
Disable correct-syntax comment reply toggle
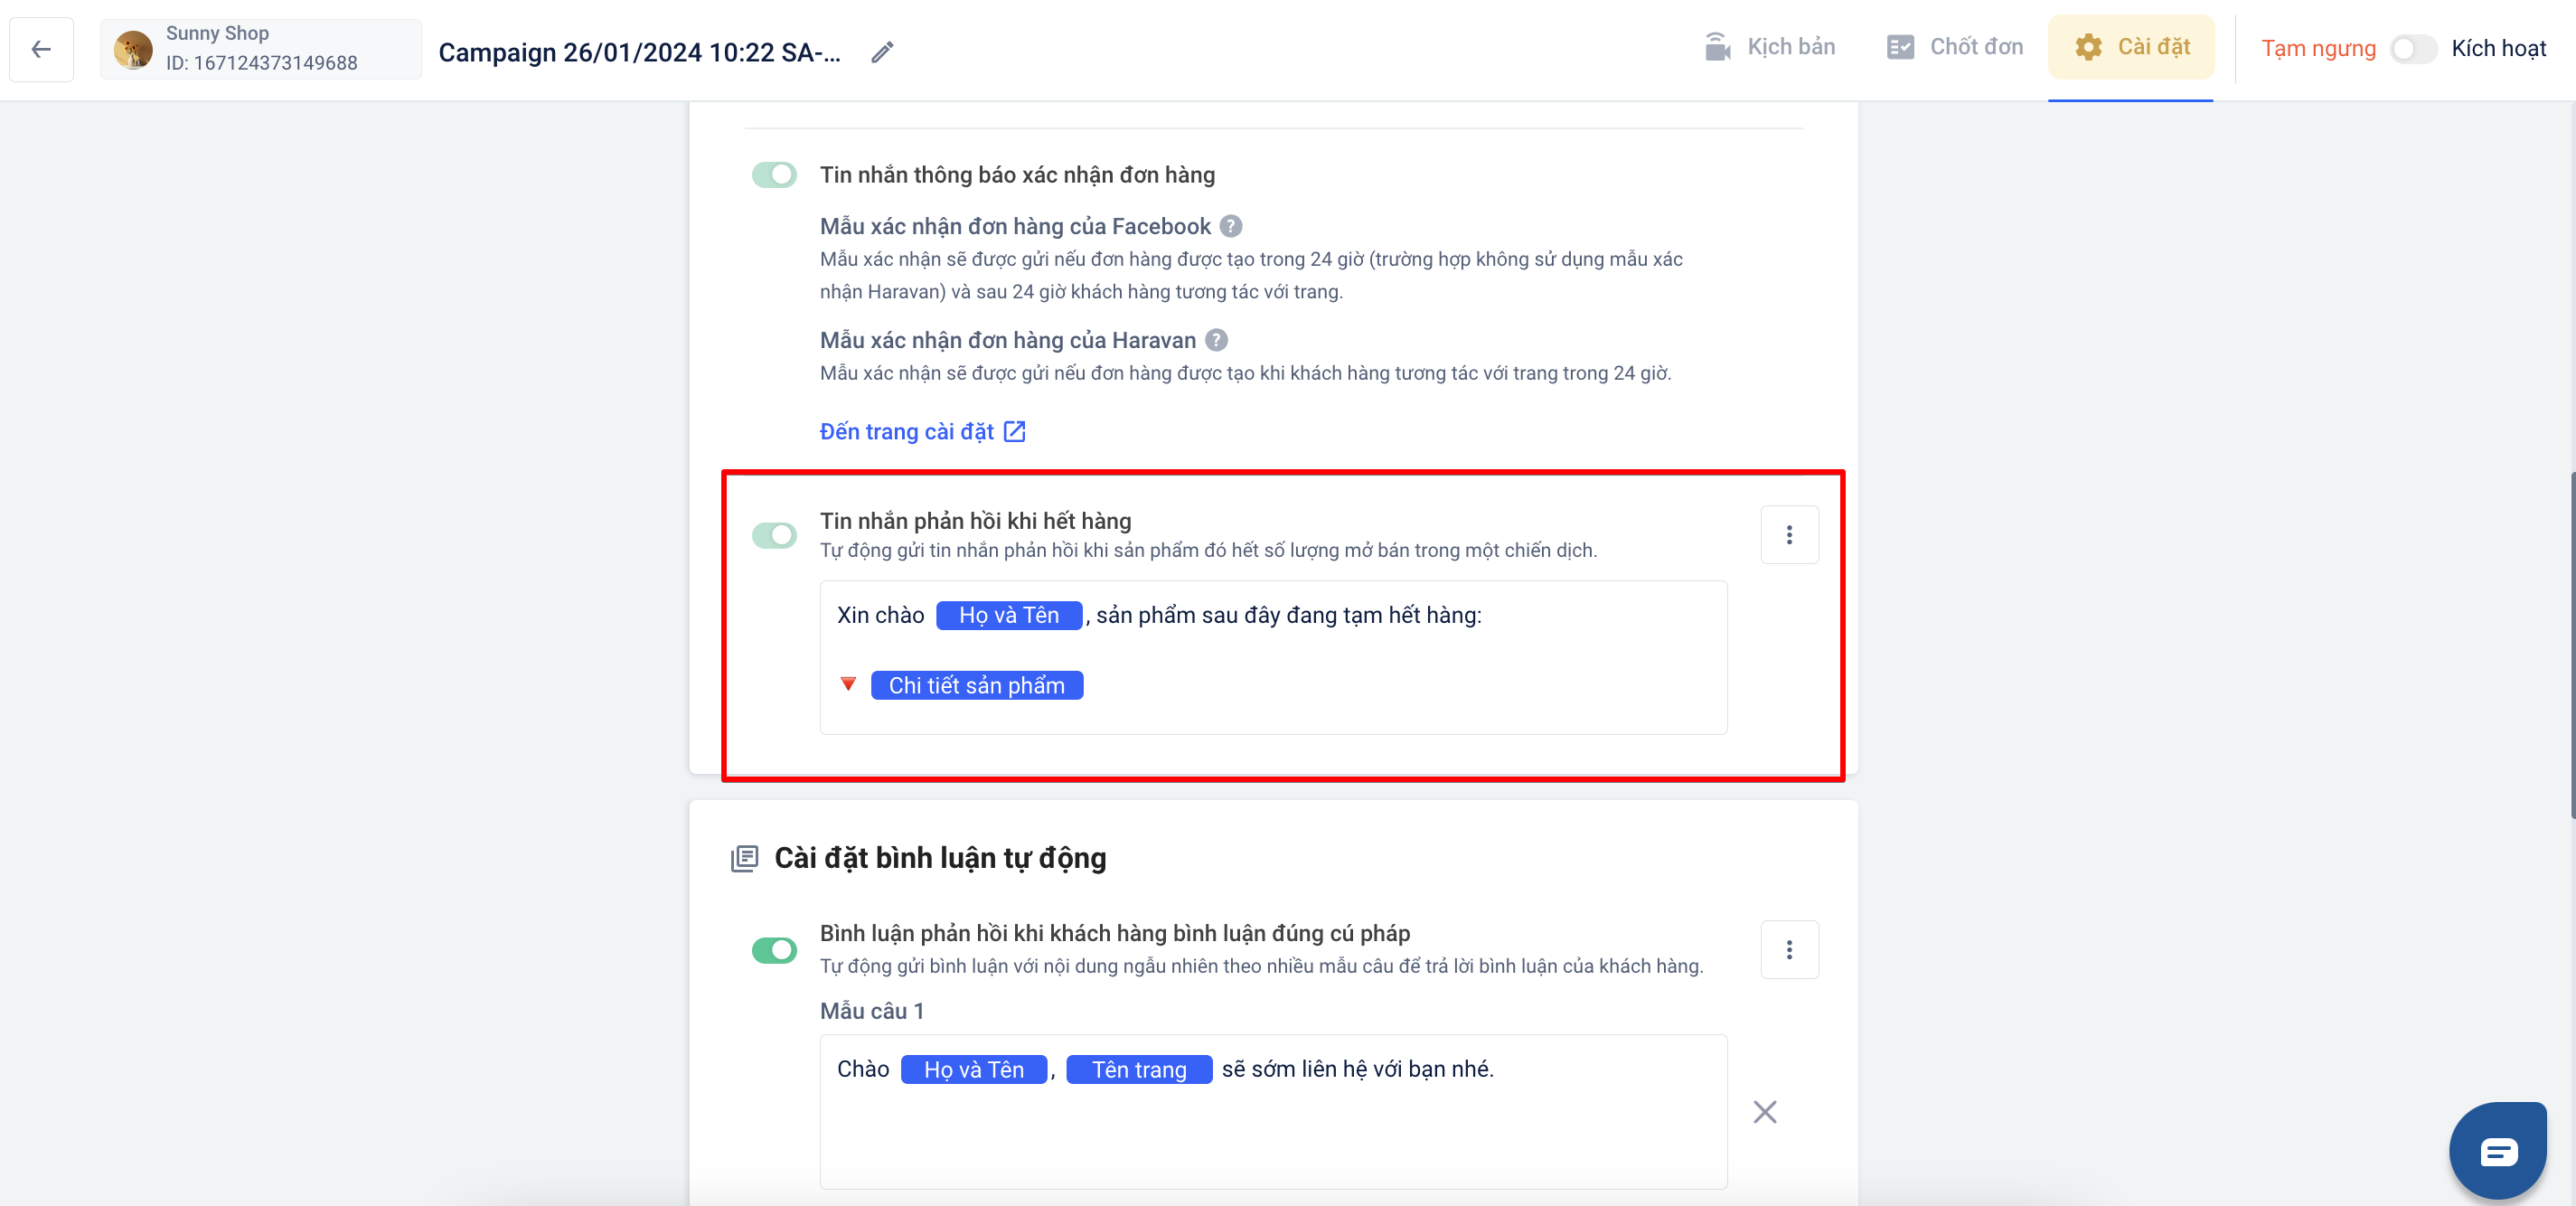click(x=774, y=949)
